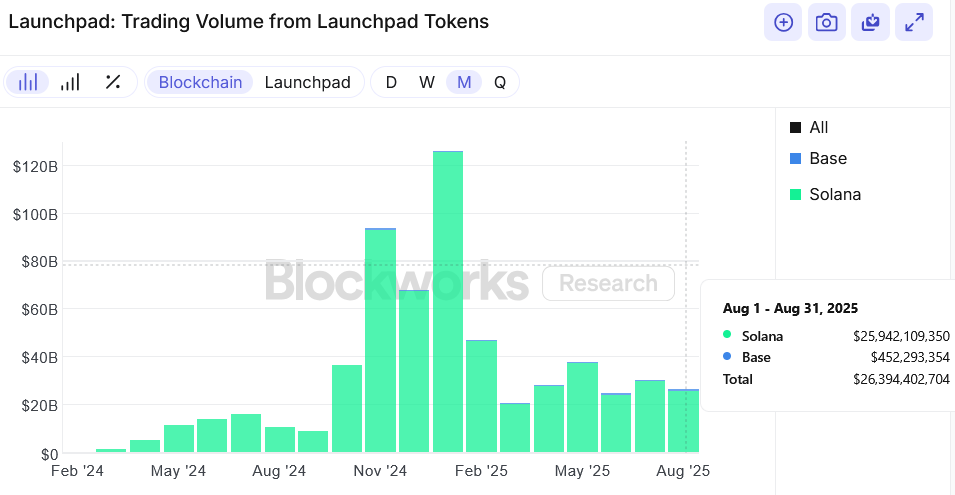This screenshot has width=955, height=495.
Task: Toggle Base series in the legend
Action: click(x=818, y=158)
